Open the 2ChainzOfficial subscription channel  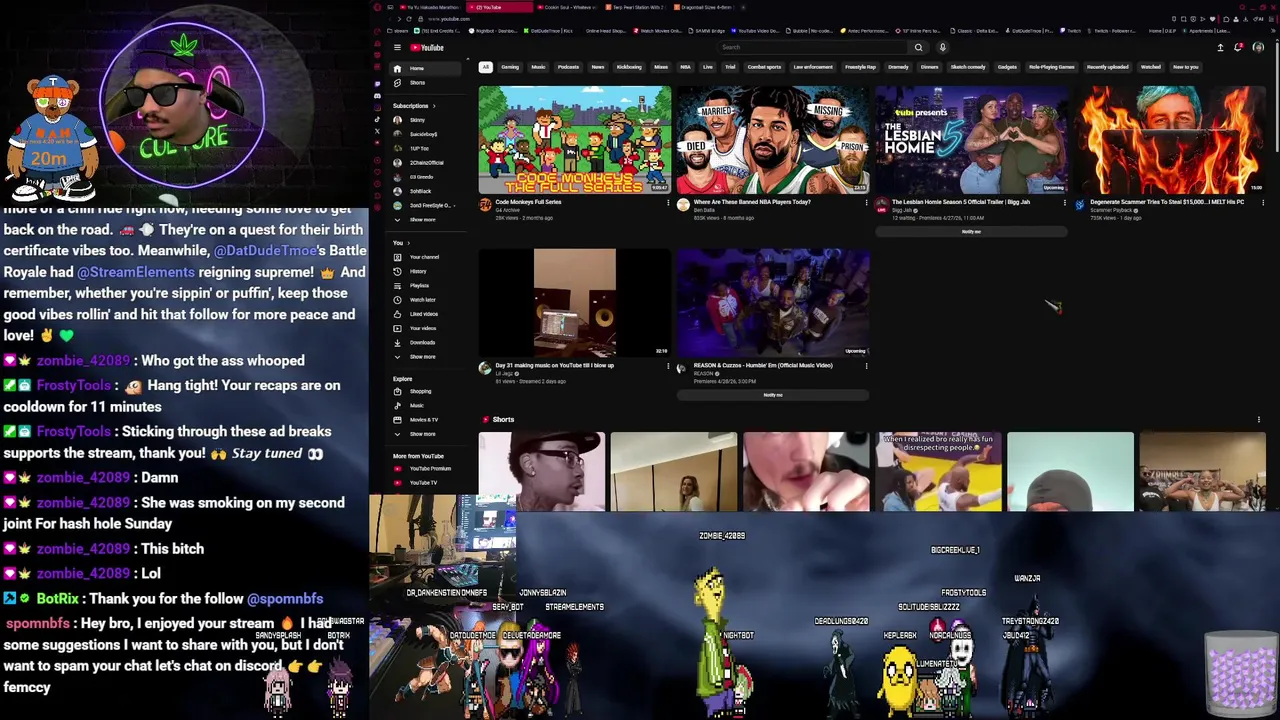pos(427,162)
